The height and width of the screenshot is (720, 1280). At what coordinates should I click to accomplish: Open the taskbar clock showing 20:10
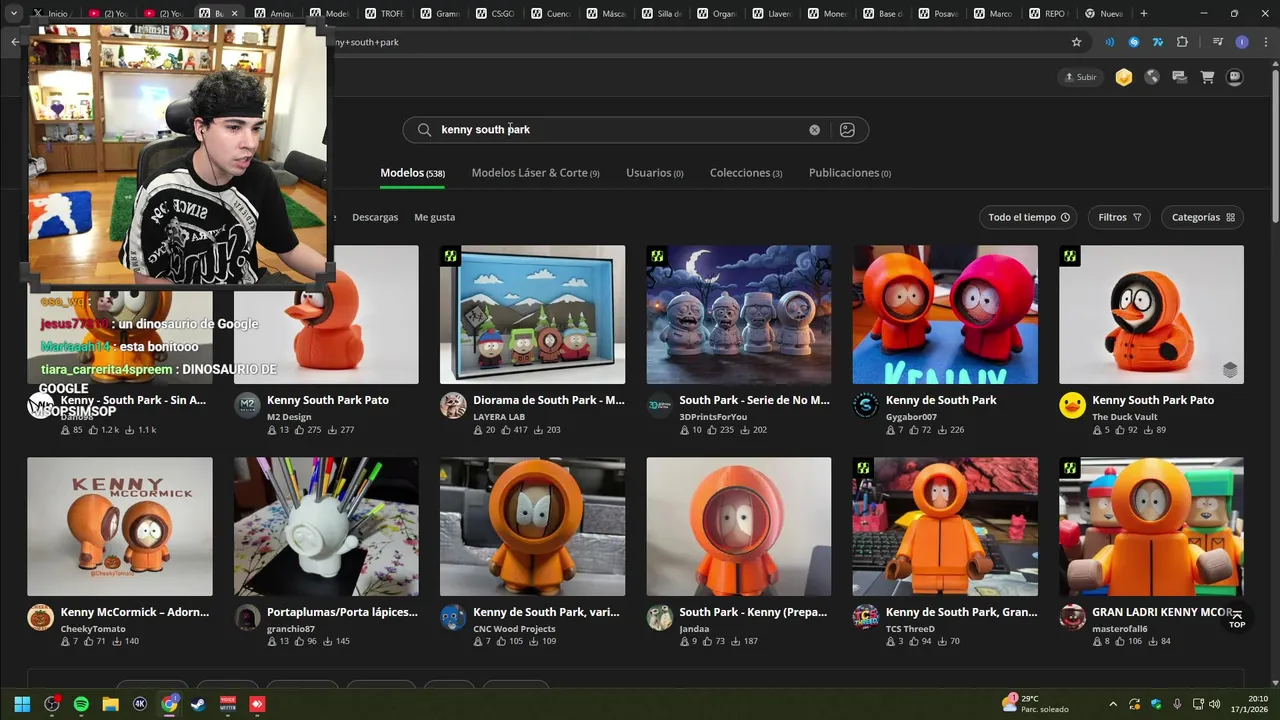point(1250,704)
